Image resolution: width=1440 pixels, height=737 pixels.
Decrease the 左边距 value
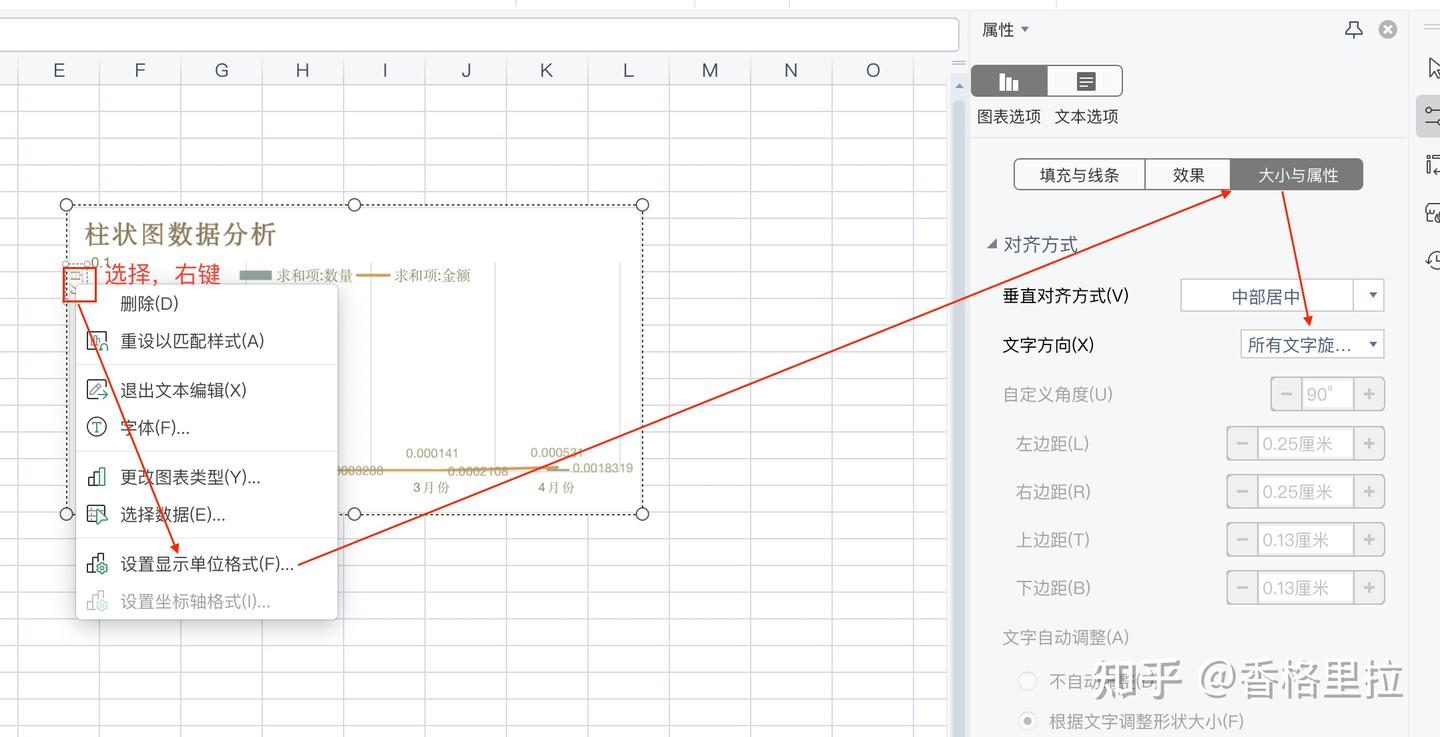pos(1242,443)
